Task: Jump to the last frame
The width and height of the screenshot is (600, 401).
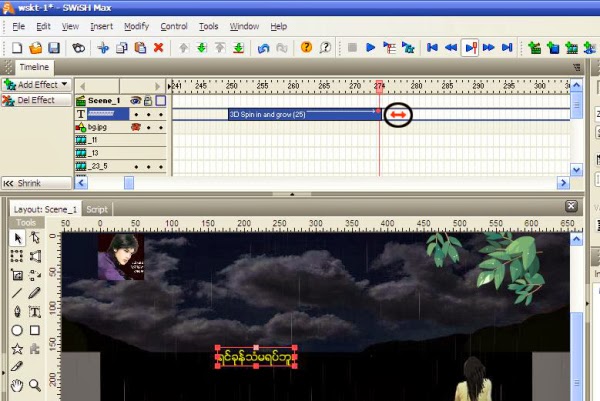Action: [x=507, y=47]
